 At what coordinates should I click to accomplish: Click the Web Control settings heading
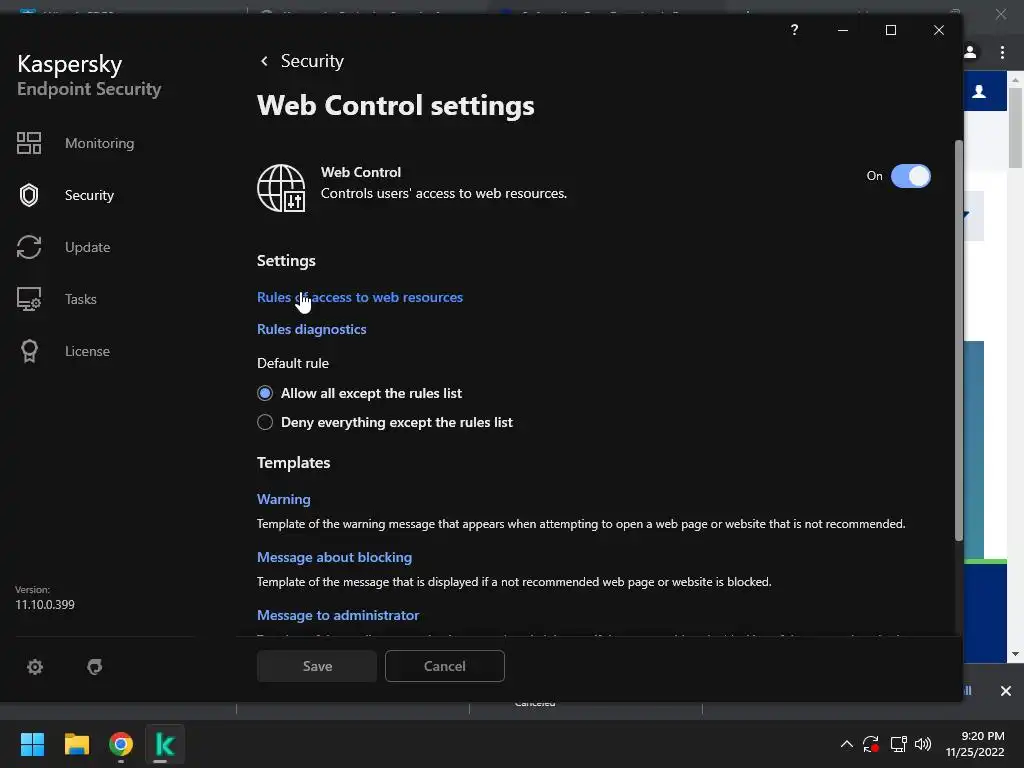[396, 106]
